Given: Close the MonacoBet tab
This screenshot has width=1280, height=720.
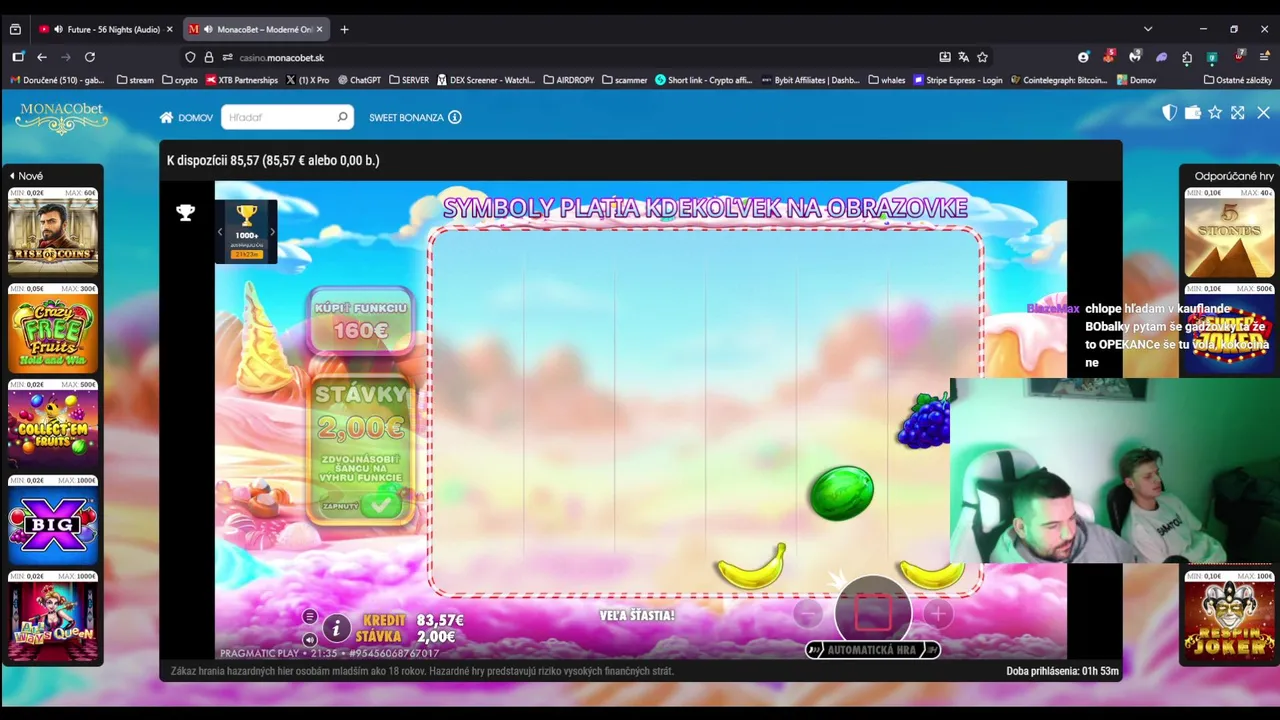Looking at the screenshot, I should (x=317, y=29).
